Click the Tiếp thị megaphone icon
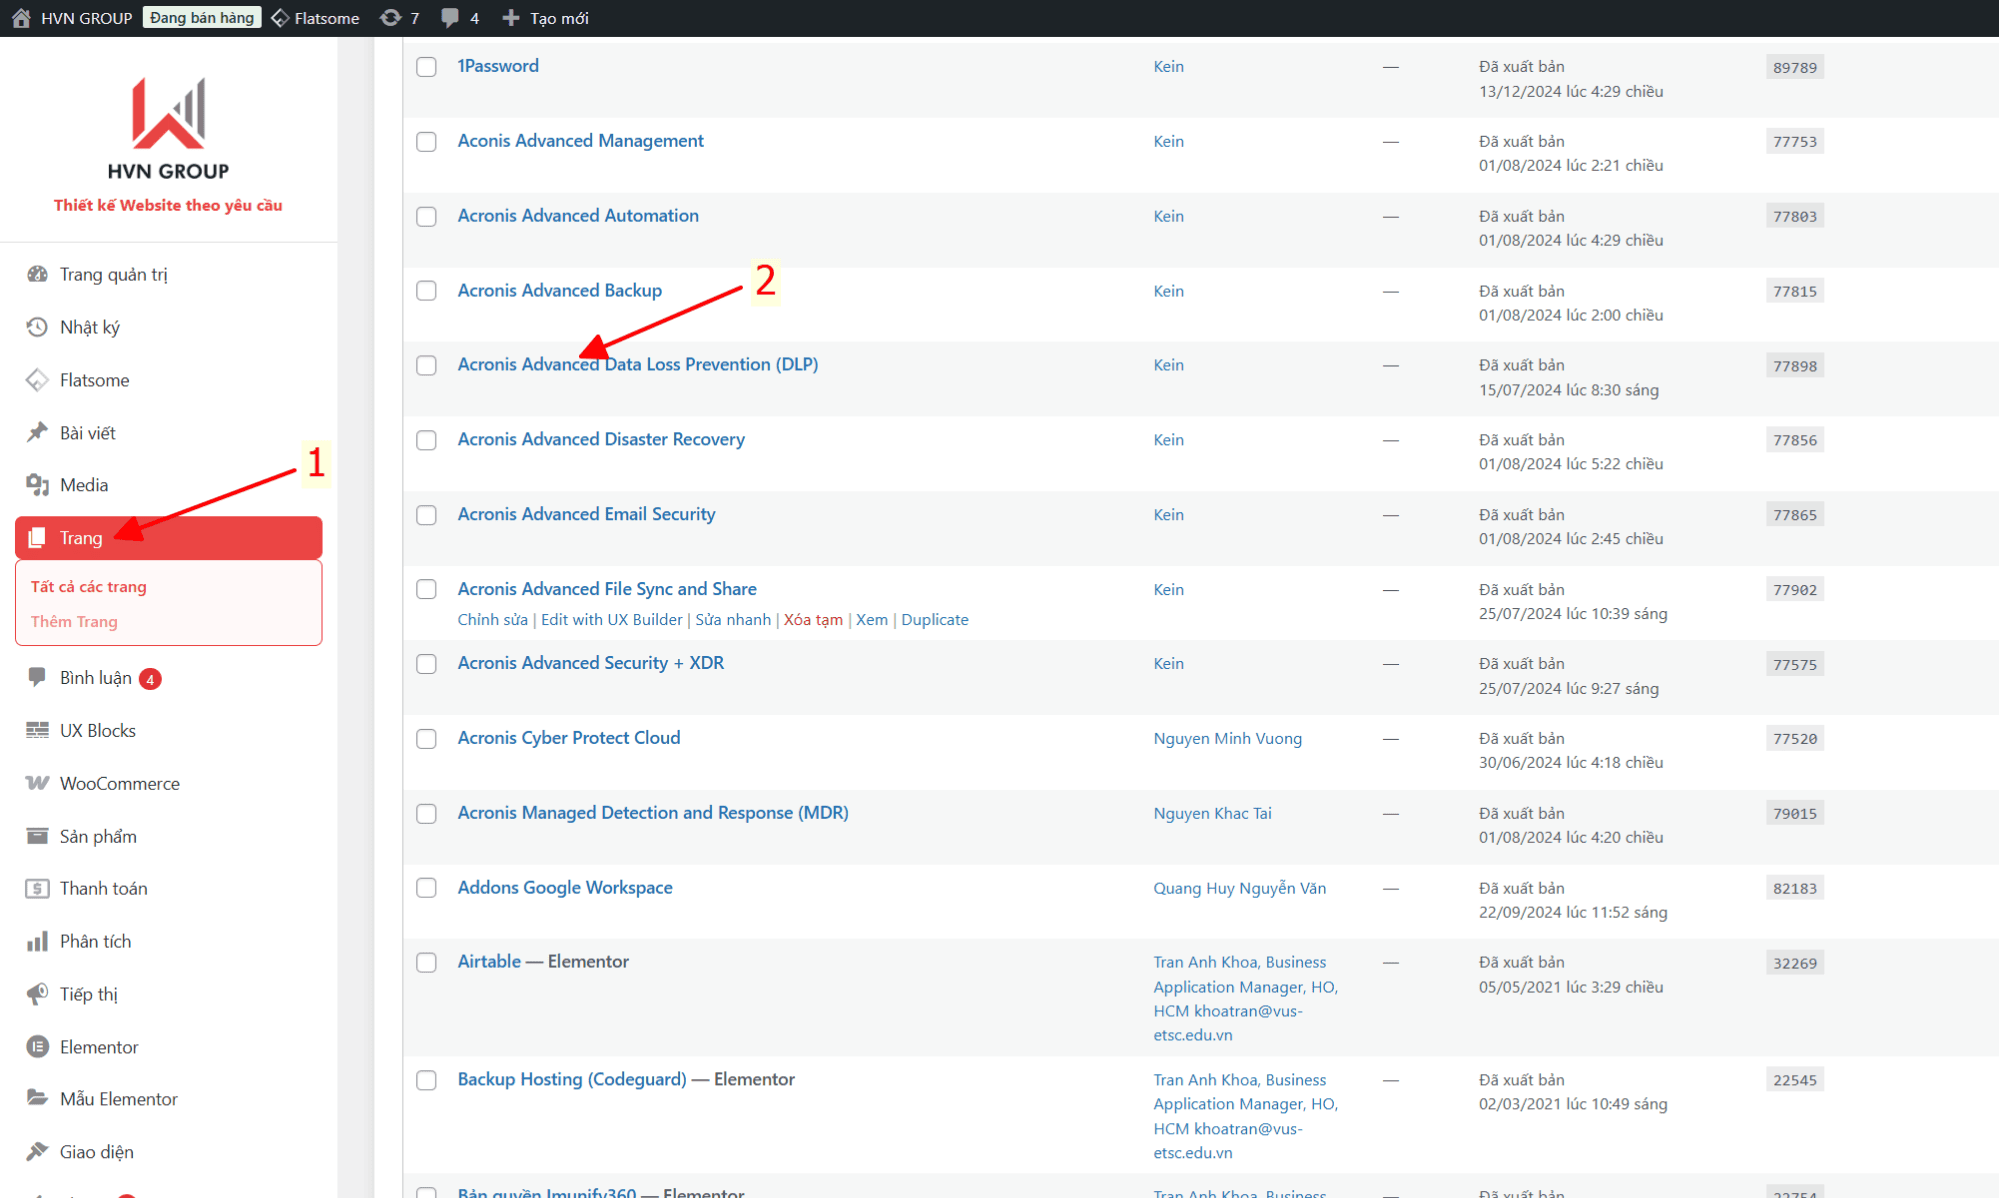The width and height of the screenshot is (1999, 1199). [x=37, y=994]
